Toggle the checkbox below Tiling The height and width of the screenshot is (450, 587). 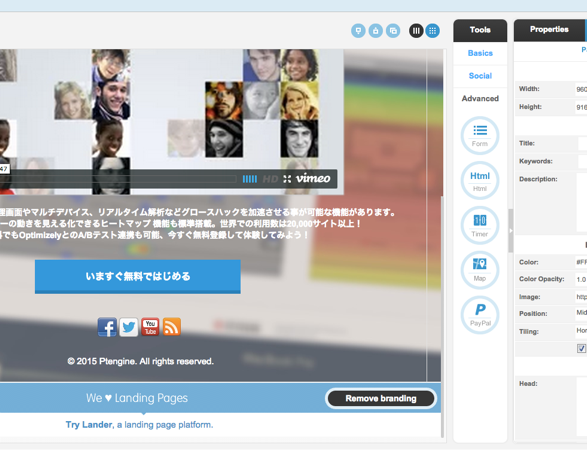pyautogui.click(x=581, y=349)
